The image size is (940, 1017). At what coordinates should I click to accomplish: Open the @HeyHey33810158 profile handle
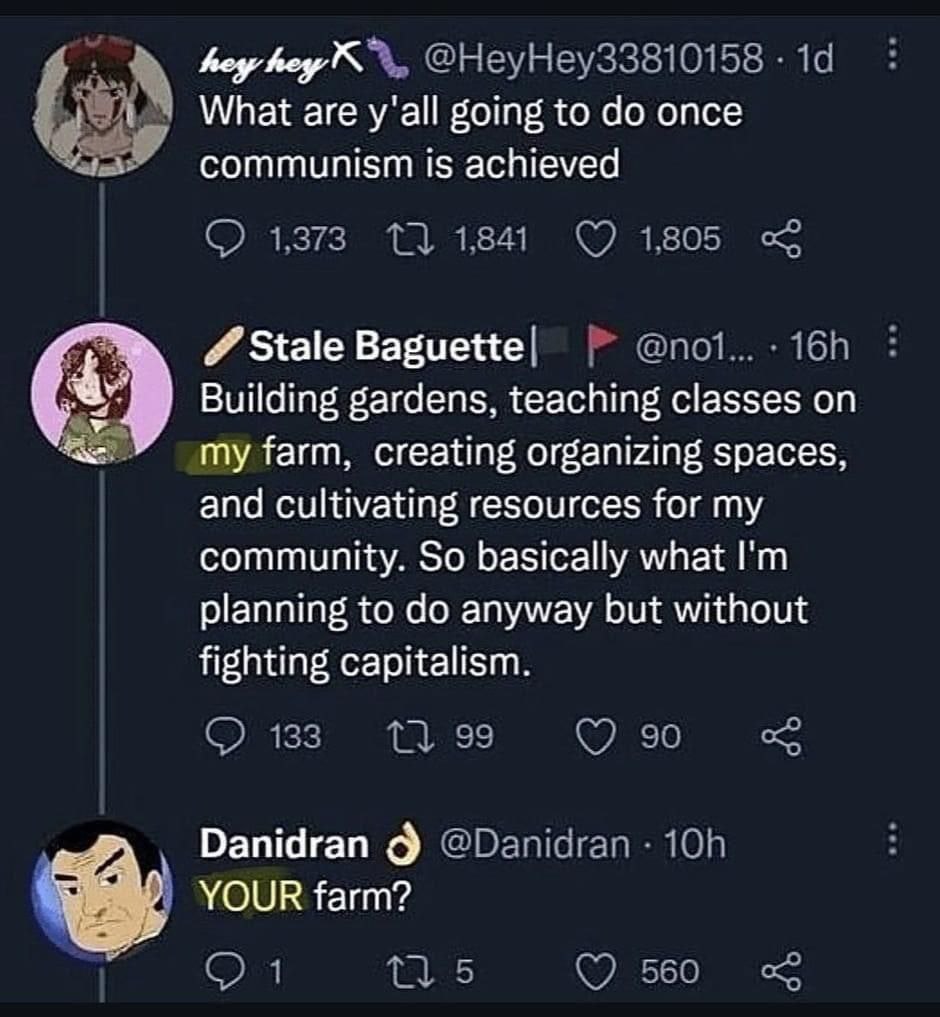pos(593,62)
